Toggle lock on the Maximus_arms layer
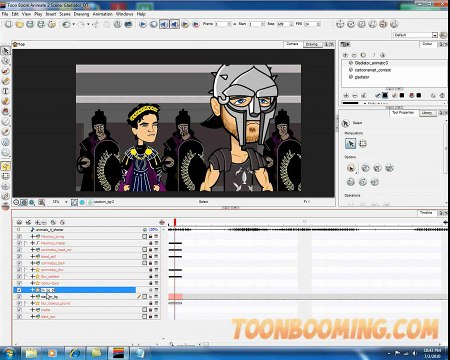 (150, 236)
